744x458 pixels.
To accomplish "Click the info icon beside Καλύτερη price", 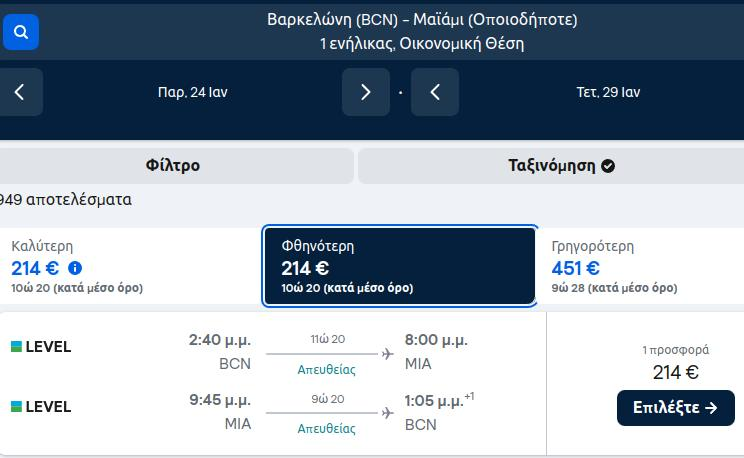I will click(x=75, y=268).
